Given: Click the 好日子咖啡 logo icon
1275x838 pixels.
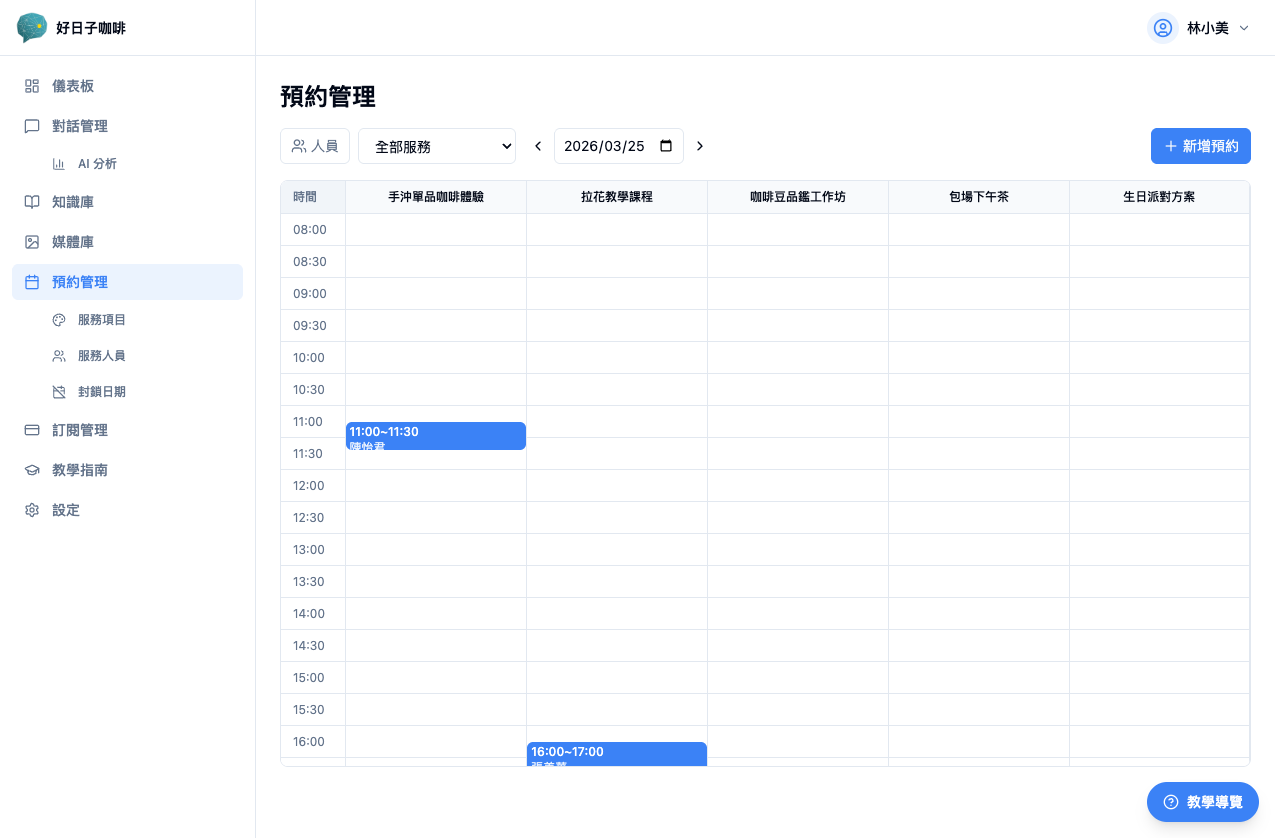Looking at the screenshot, I should pyautogui.click(x=32, y=27).
